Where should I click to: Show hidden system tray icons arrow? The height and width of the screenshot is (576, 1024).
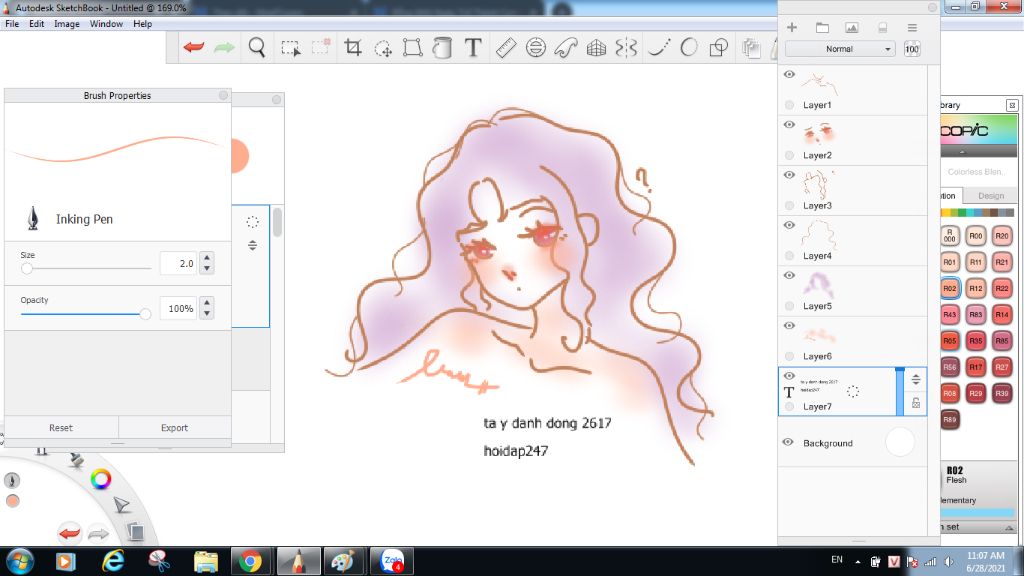(x=857, y=562)
